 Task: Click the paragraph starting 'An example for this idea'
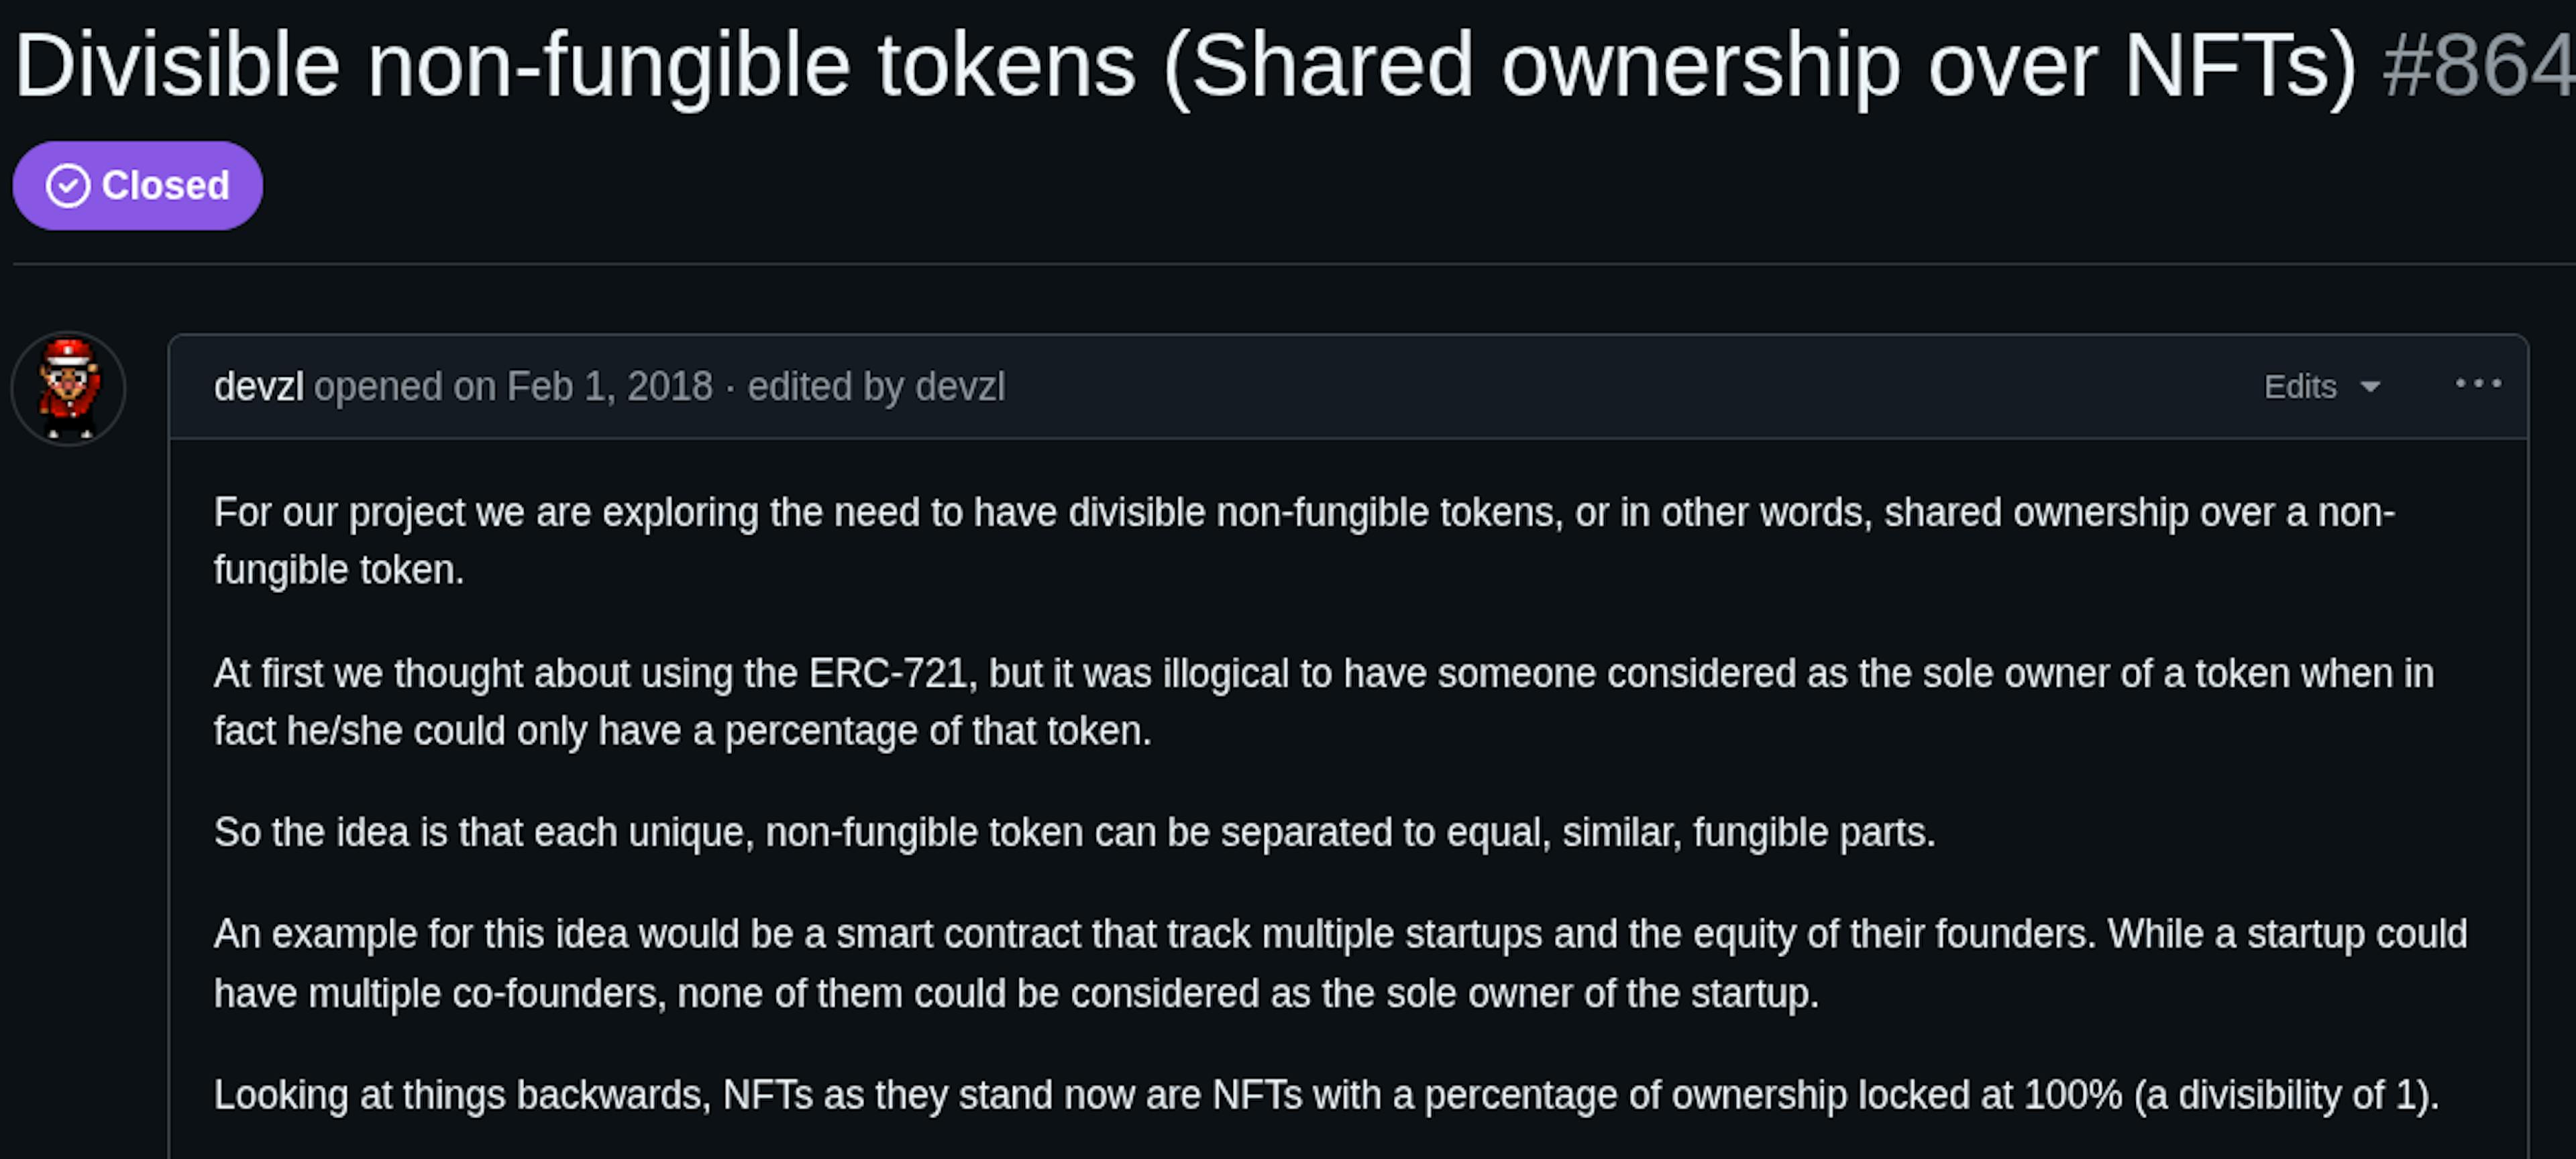click(1340, 934)
